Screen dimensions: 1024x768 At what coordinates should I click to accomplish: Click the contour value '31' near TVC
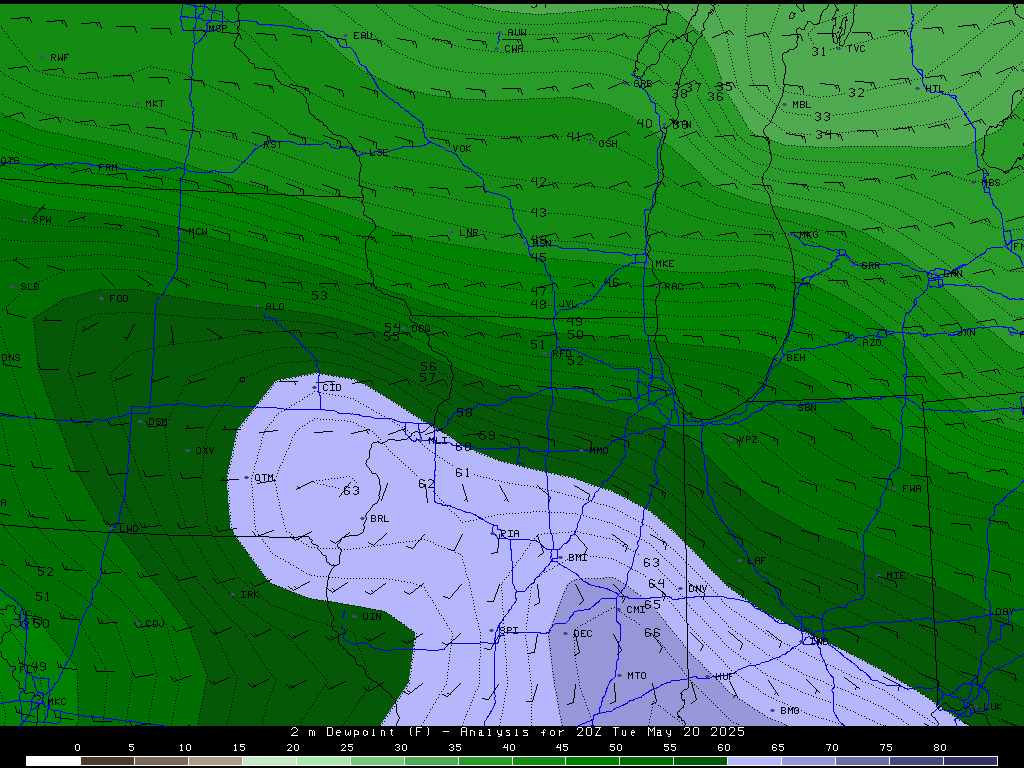(818, 52)
